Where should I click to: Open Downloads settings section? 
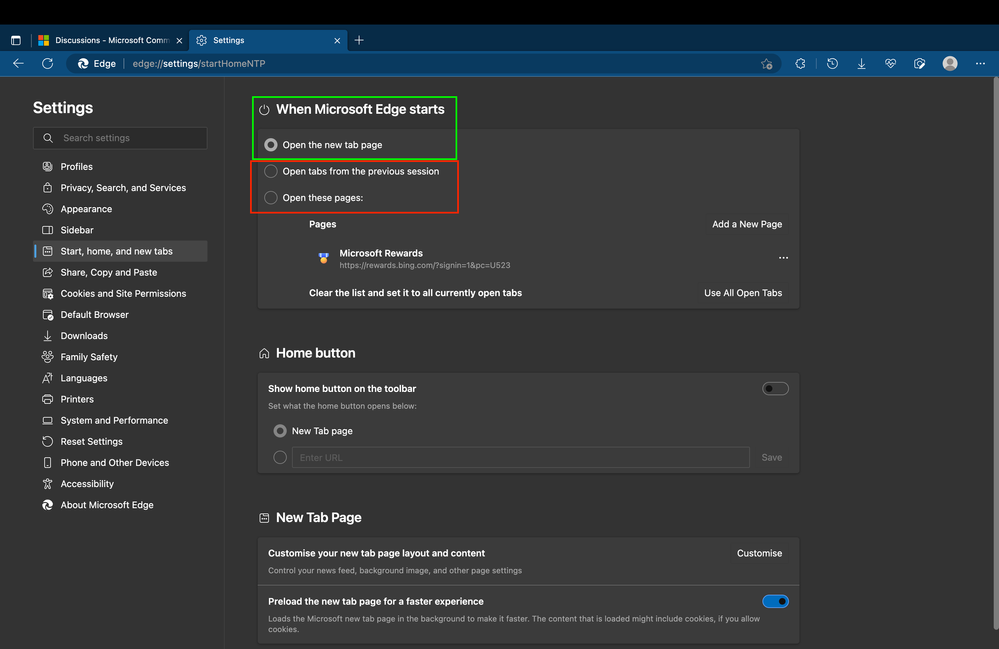click(120, 336)
